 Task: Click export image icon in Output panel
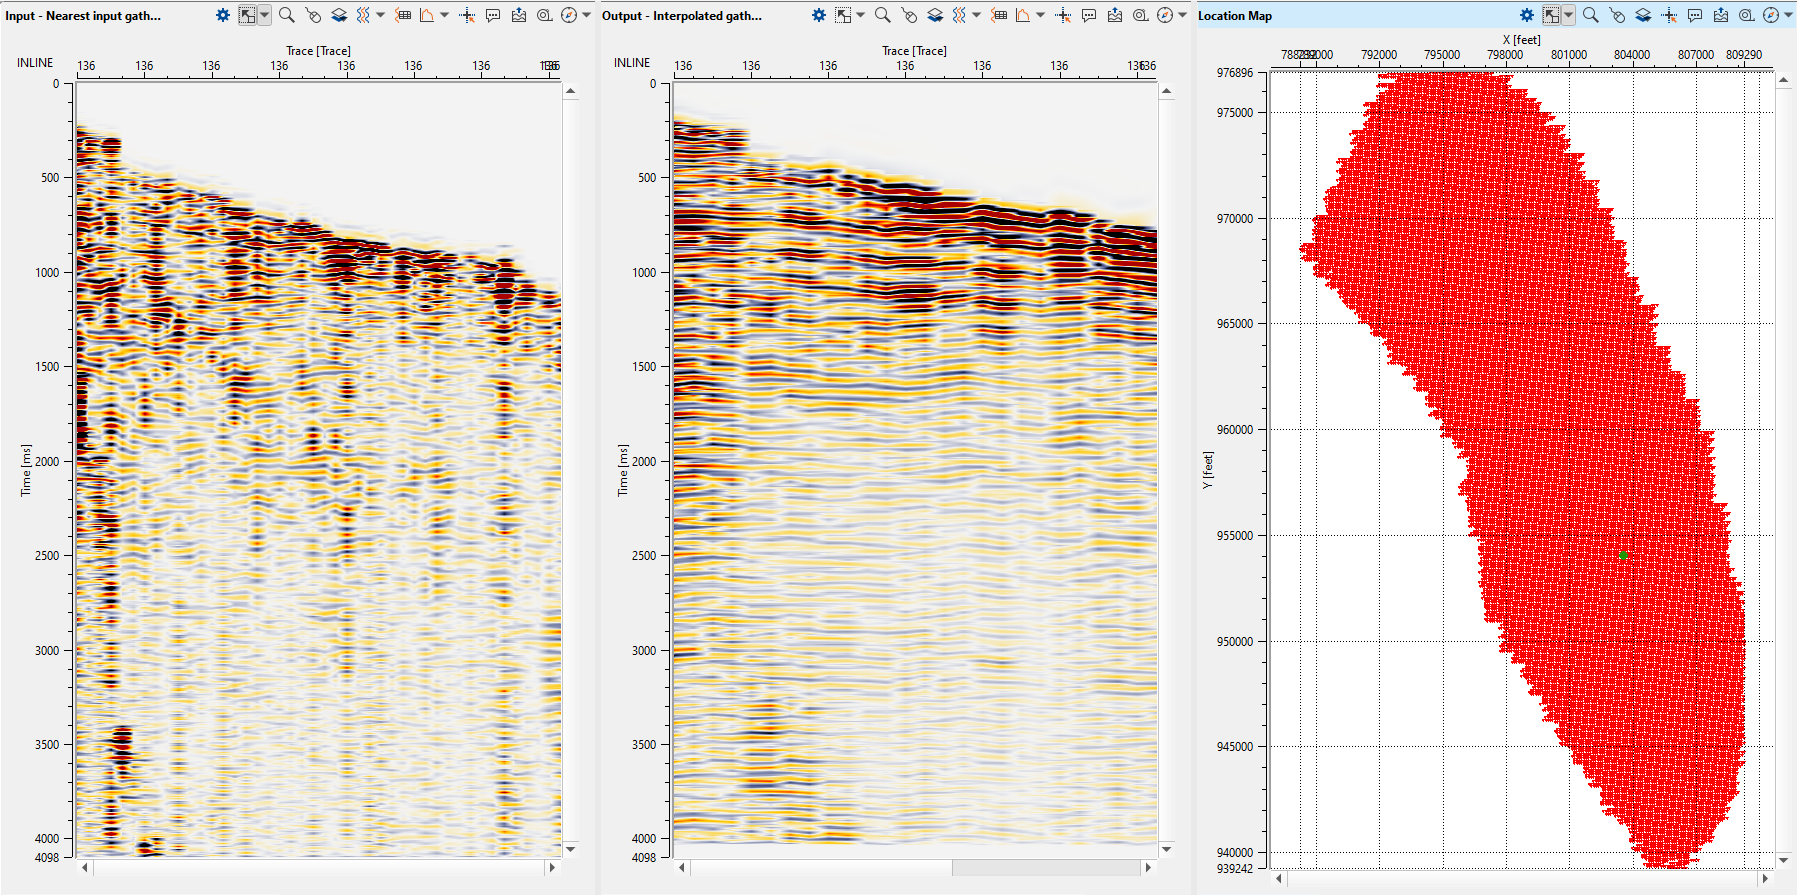1115,15
